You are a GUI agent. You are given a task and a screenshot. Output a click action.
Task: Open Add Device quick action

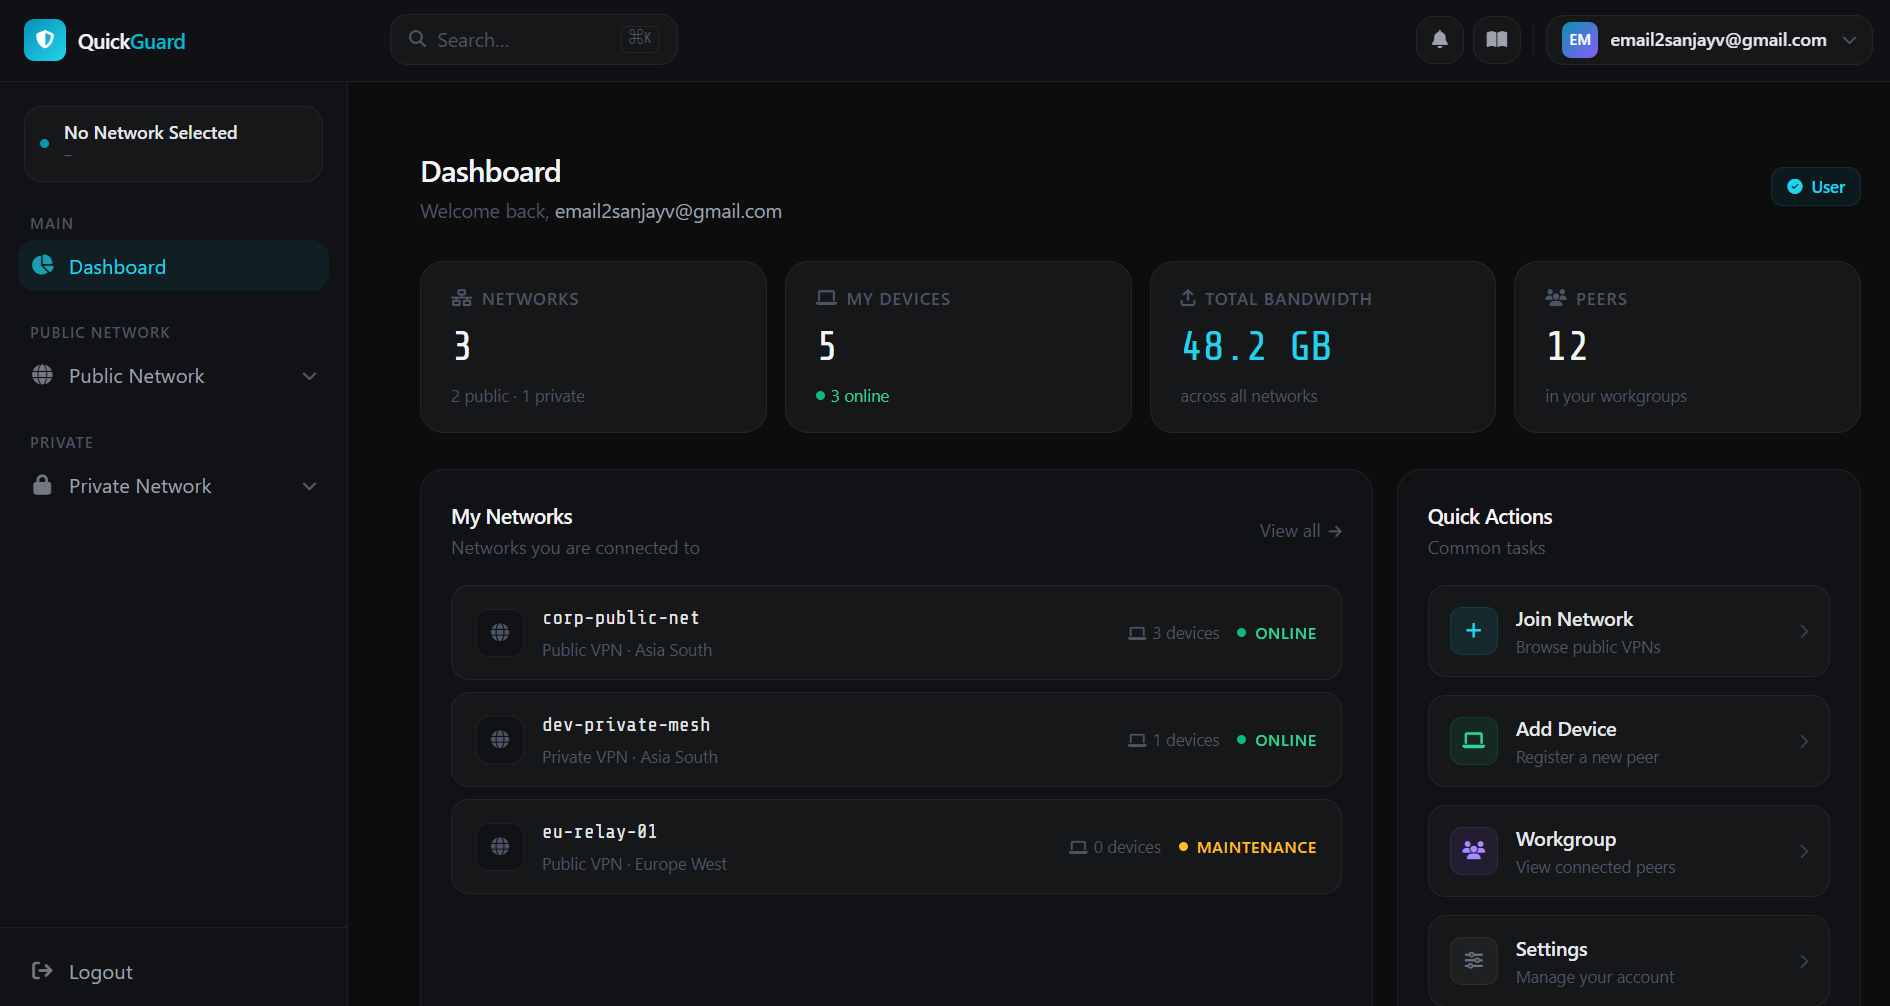(x=1628, y=741)
